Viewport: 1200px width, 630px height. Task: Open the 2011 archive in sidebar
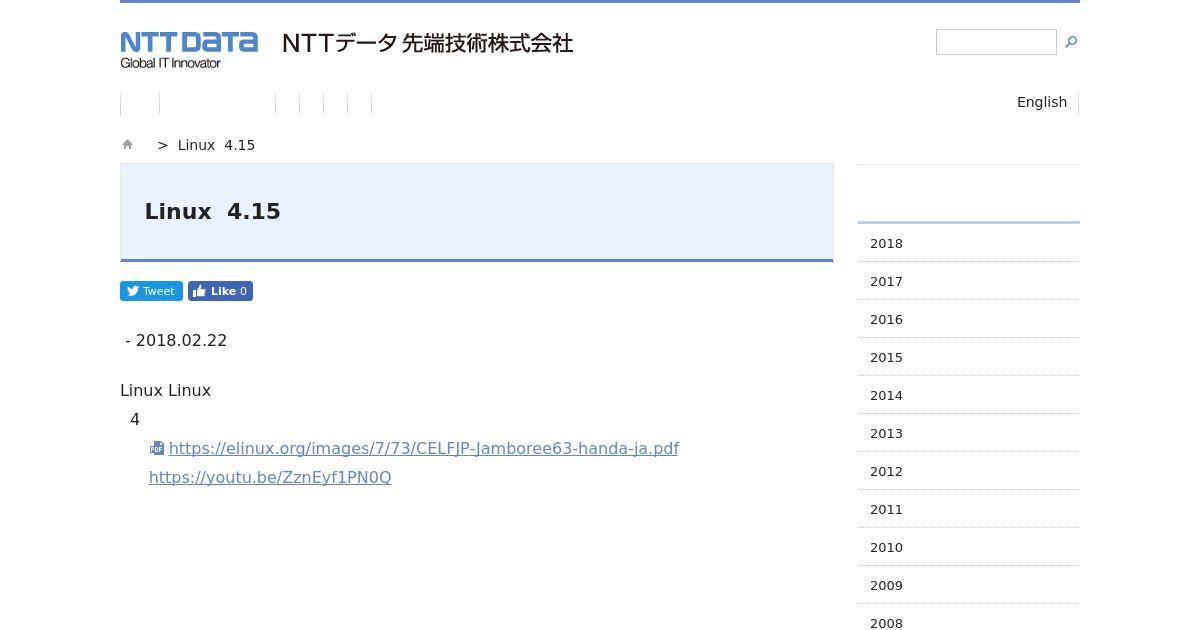point(968,509)
